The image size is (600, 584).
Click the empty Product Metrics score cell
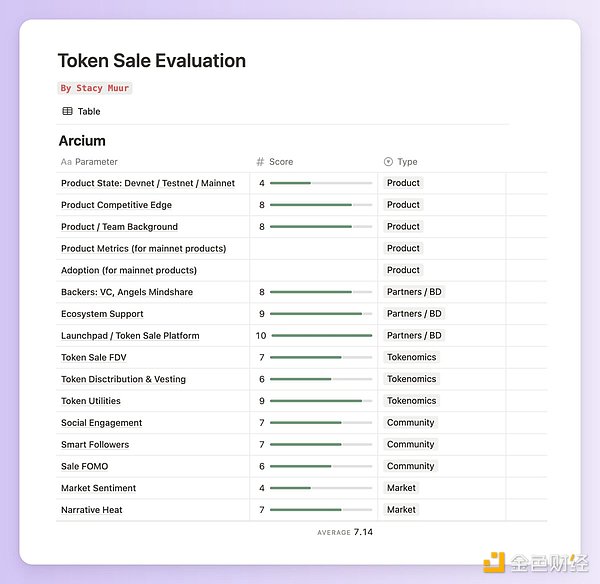313,248
